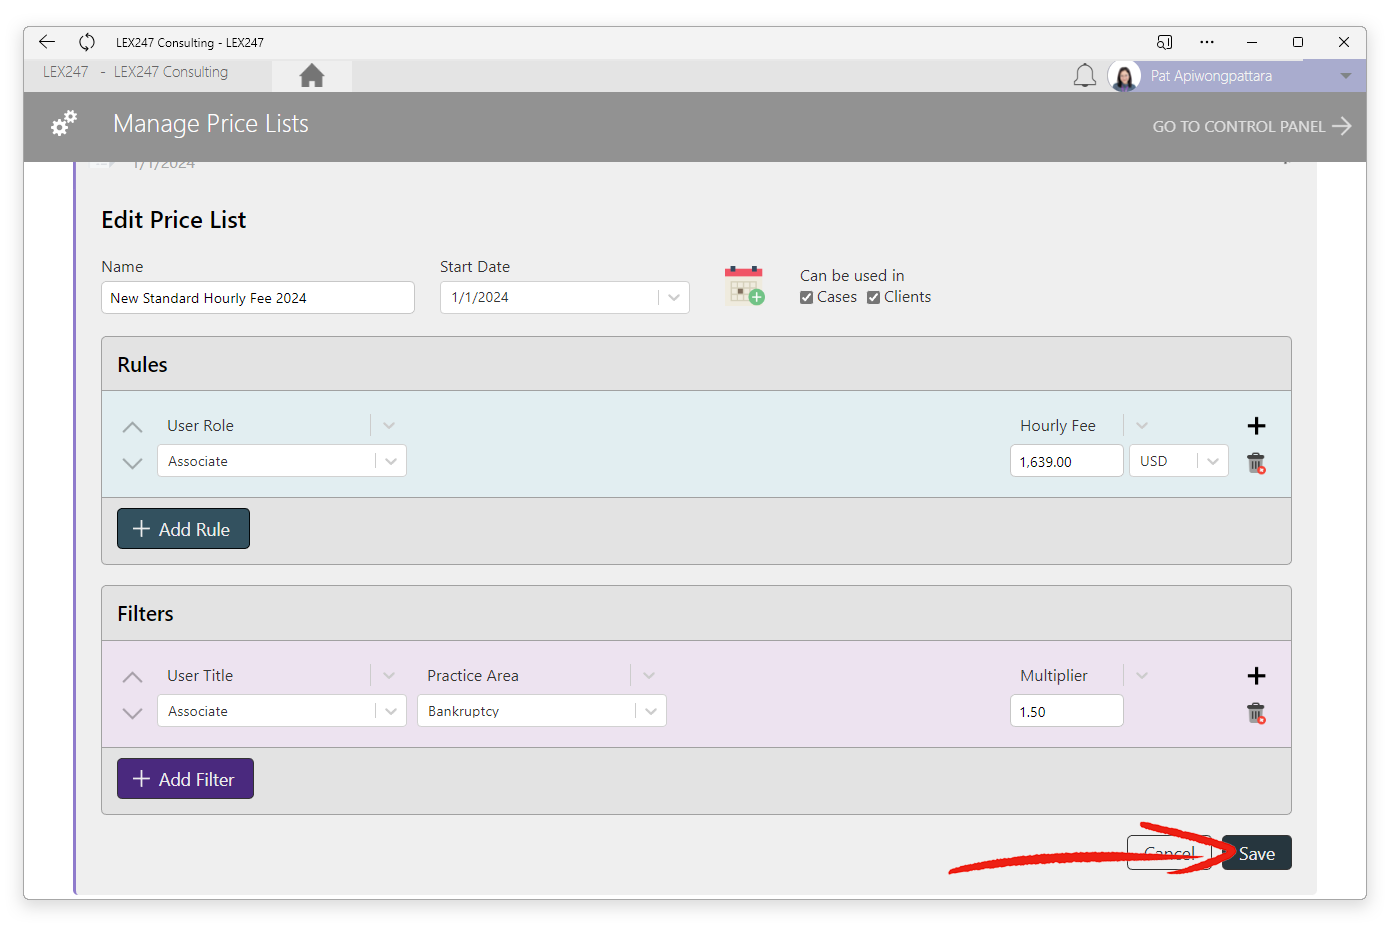Cancel editing the price list
1390x925 pixels.
pyautogui.click(x=1169, y=853)
